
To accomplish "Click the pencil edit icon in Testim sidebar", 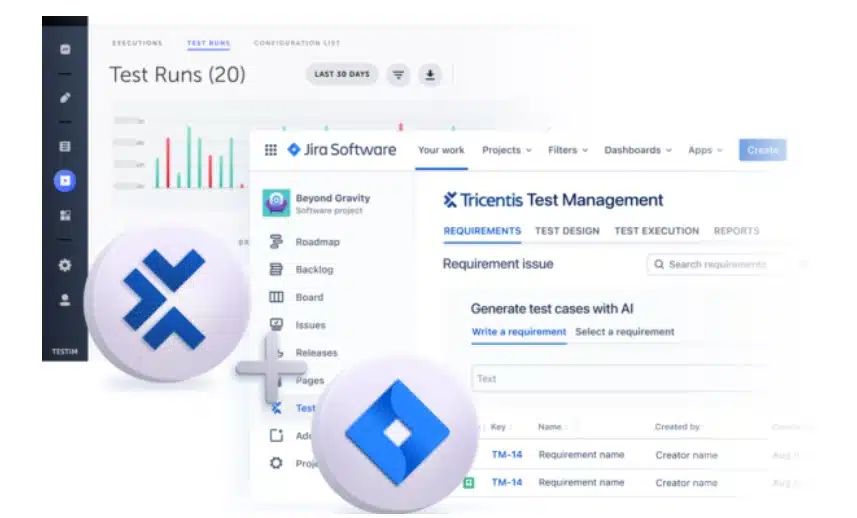I will click(x=65, y=98).
